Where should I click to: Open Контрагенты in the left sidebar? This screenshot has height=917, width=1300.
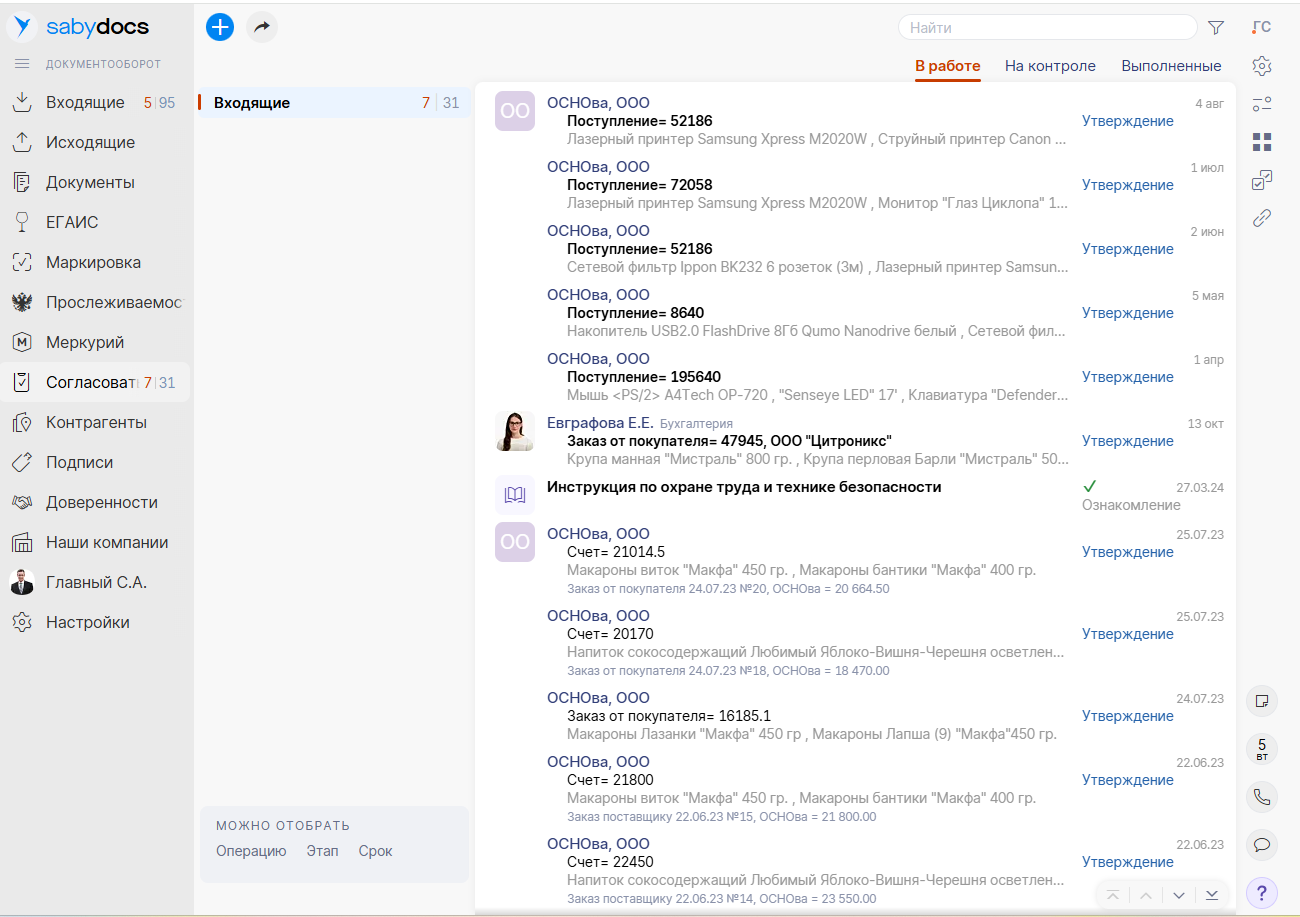pos(96,422)
